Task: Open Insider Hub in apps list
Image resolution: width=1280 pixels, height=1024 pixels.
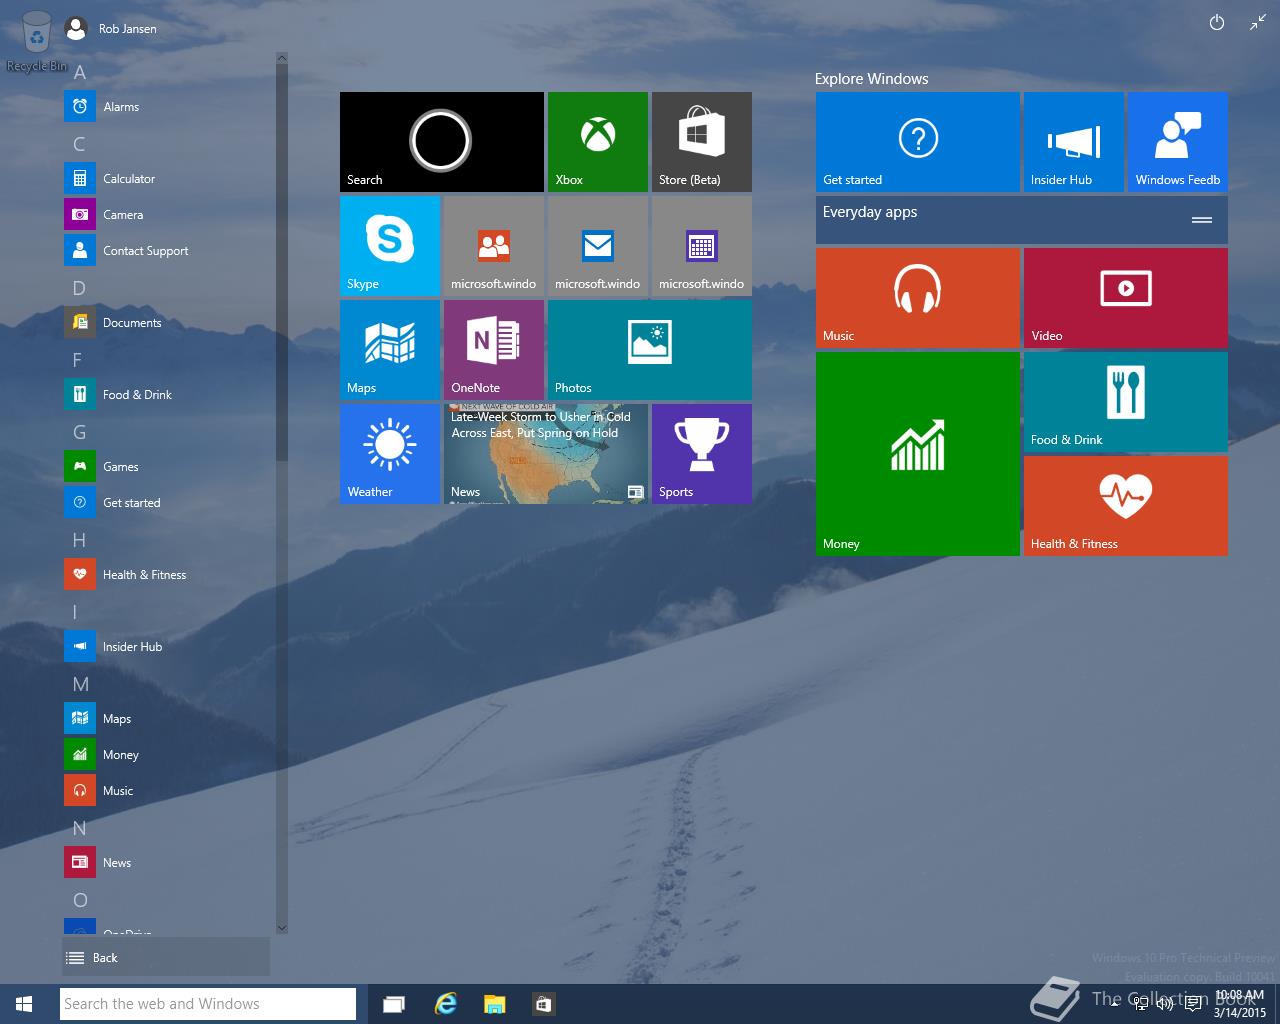Action: 168,647
